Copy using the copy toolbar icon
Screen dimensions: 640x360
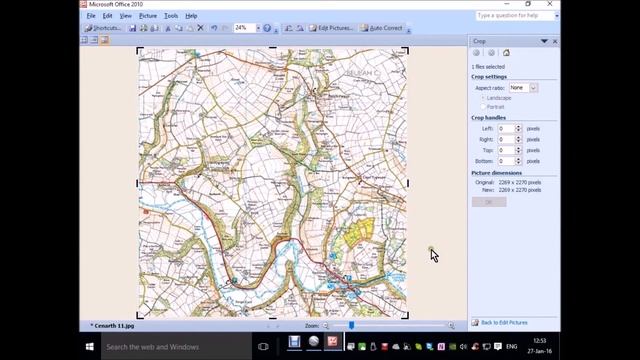click(x=179, y=28)
